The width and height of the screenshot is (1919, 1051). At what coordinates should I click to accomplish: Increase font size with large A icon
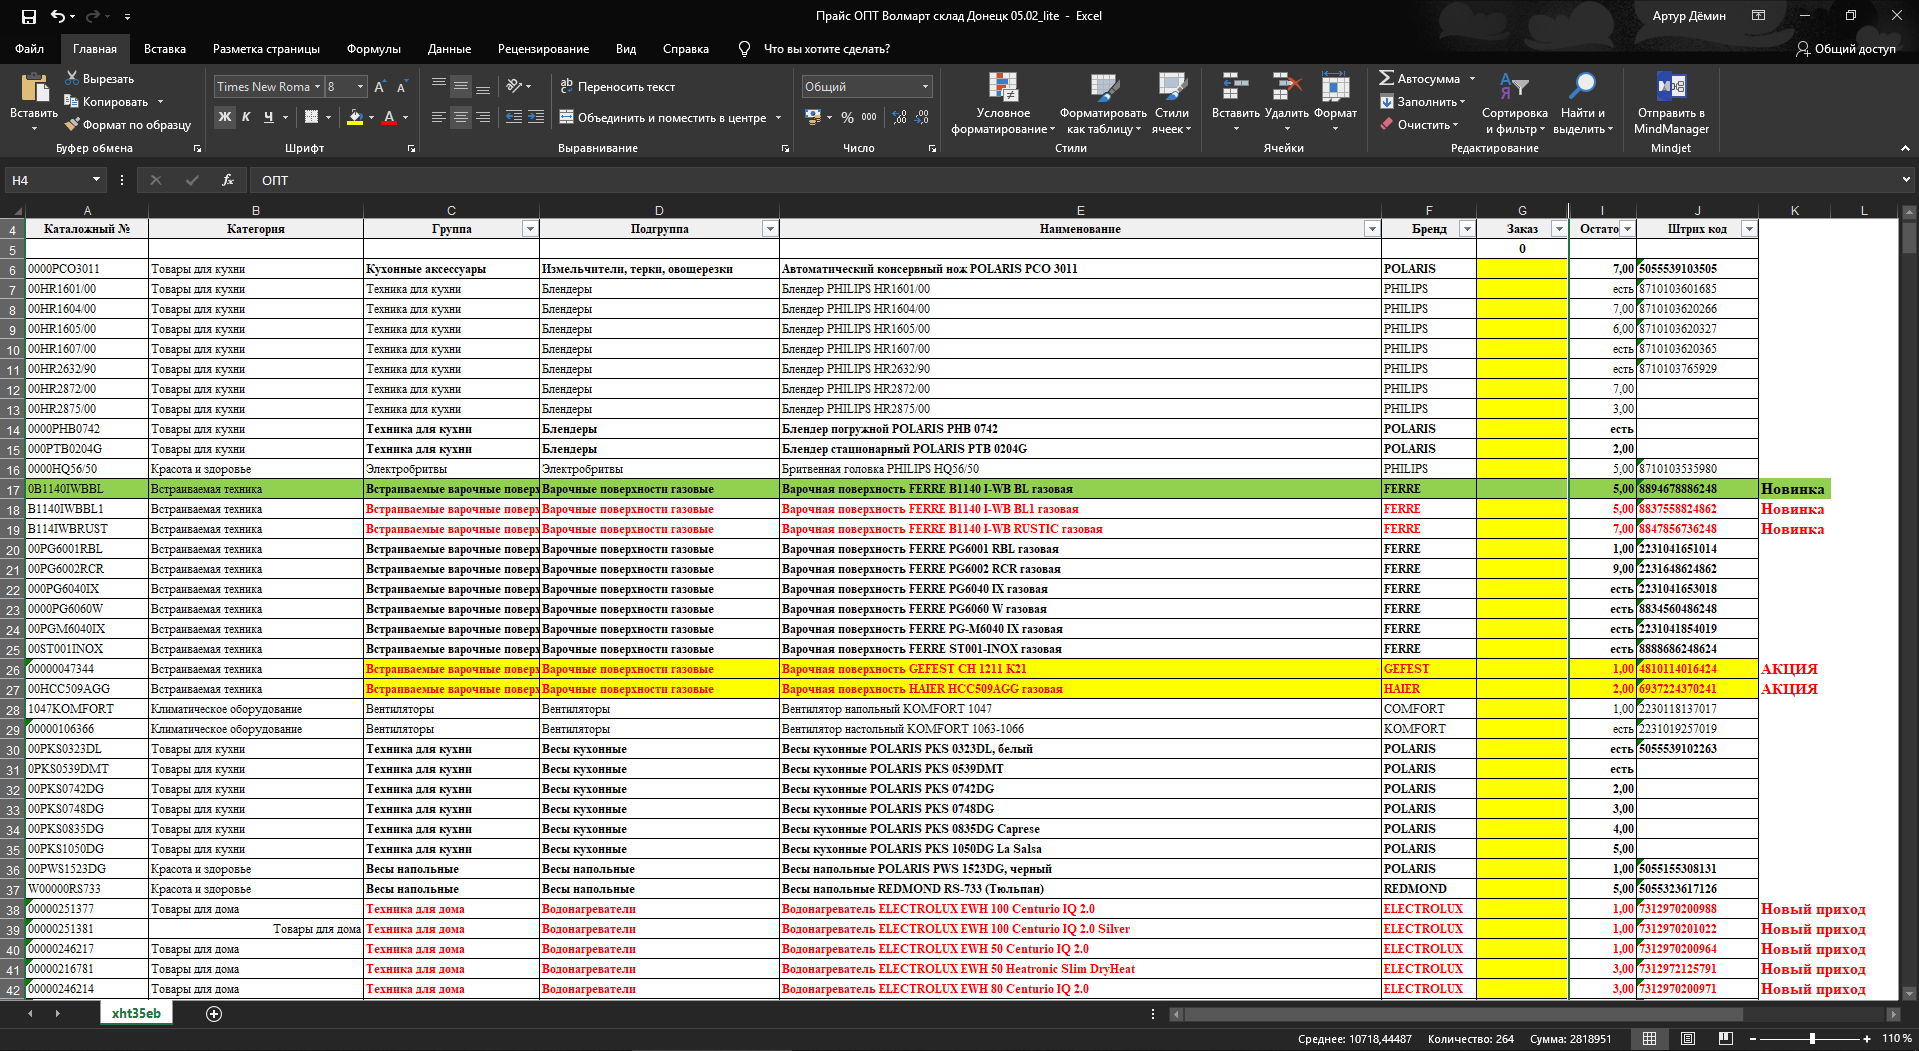[x=380, y=87]
